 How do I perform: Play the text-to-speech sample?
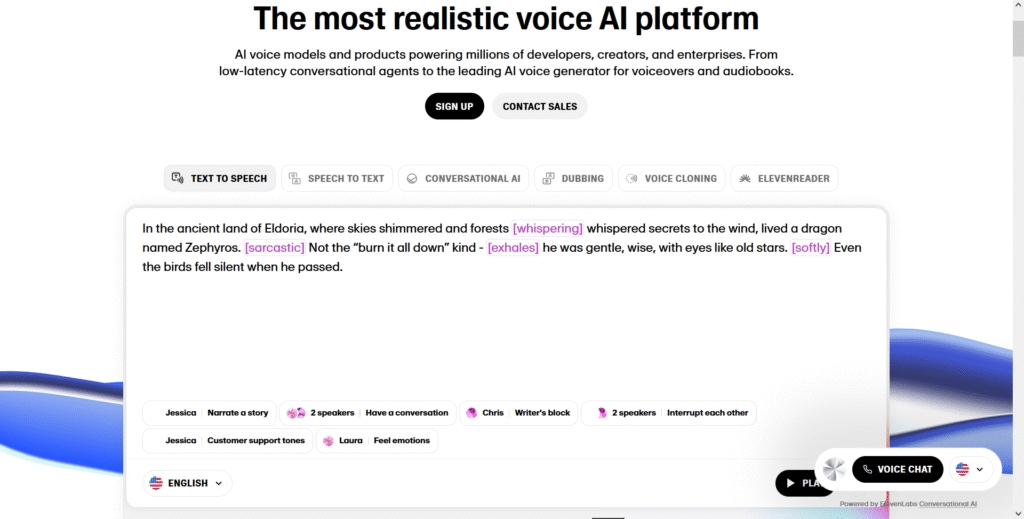point(795,483)
